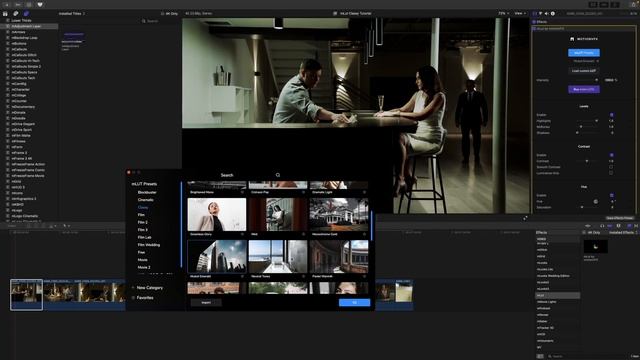Image resolution: width=640 pixels, height=360 pixels.
Task: Open the Titles and Generators sidebar icon
Action: [26, 13]
